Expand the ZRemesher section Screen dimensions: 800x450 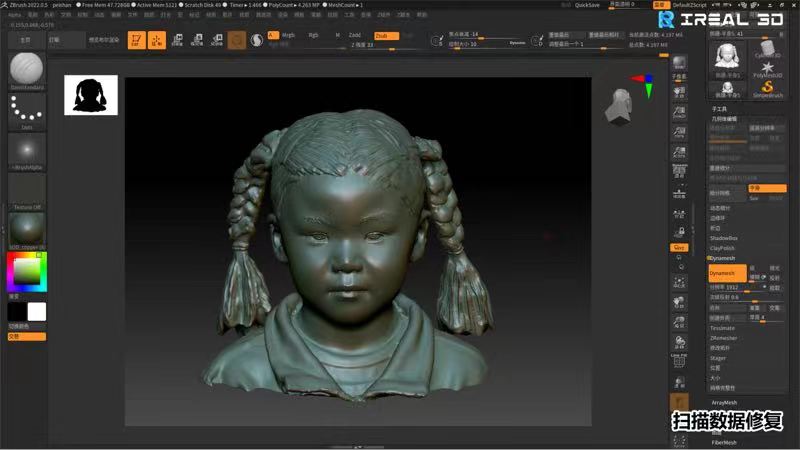tap(723, 338)
